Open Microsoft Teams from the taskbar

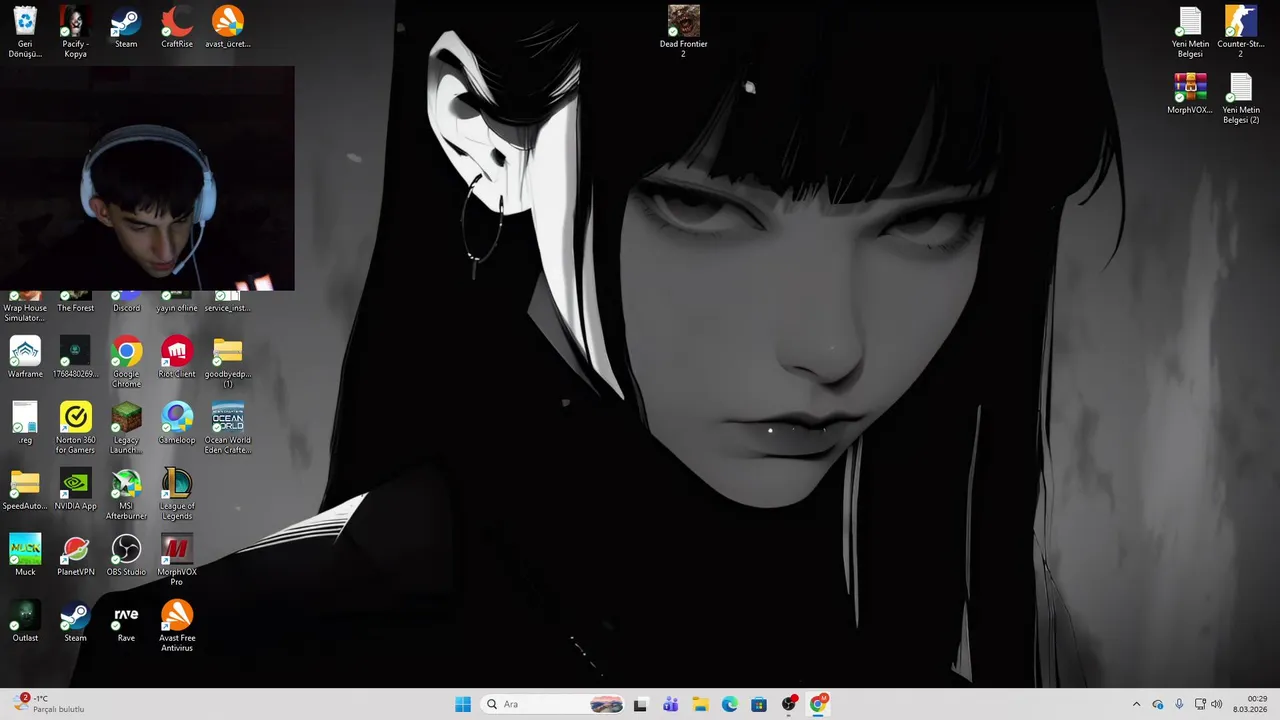(670, 704)
